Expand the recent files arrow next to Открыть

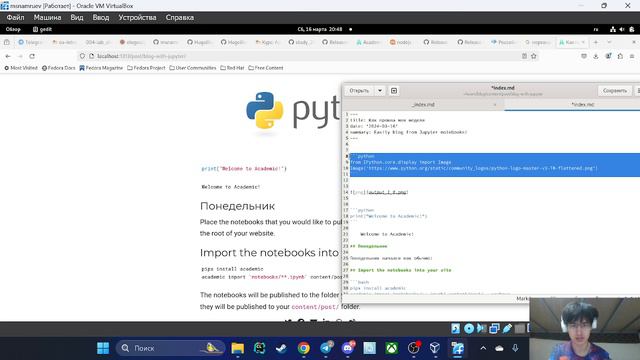[380, 91]
